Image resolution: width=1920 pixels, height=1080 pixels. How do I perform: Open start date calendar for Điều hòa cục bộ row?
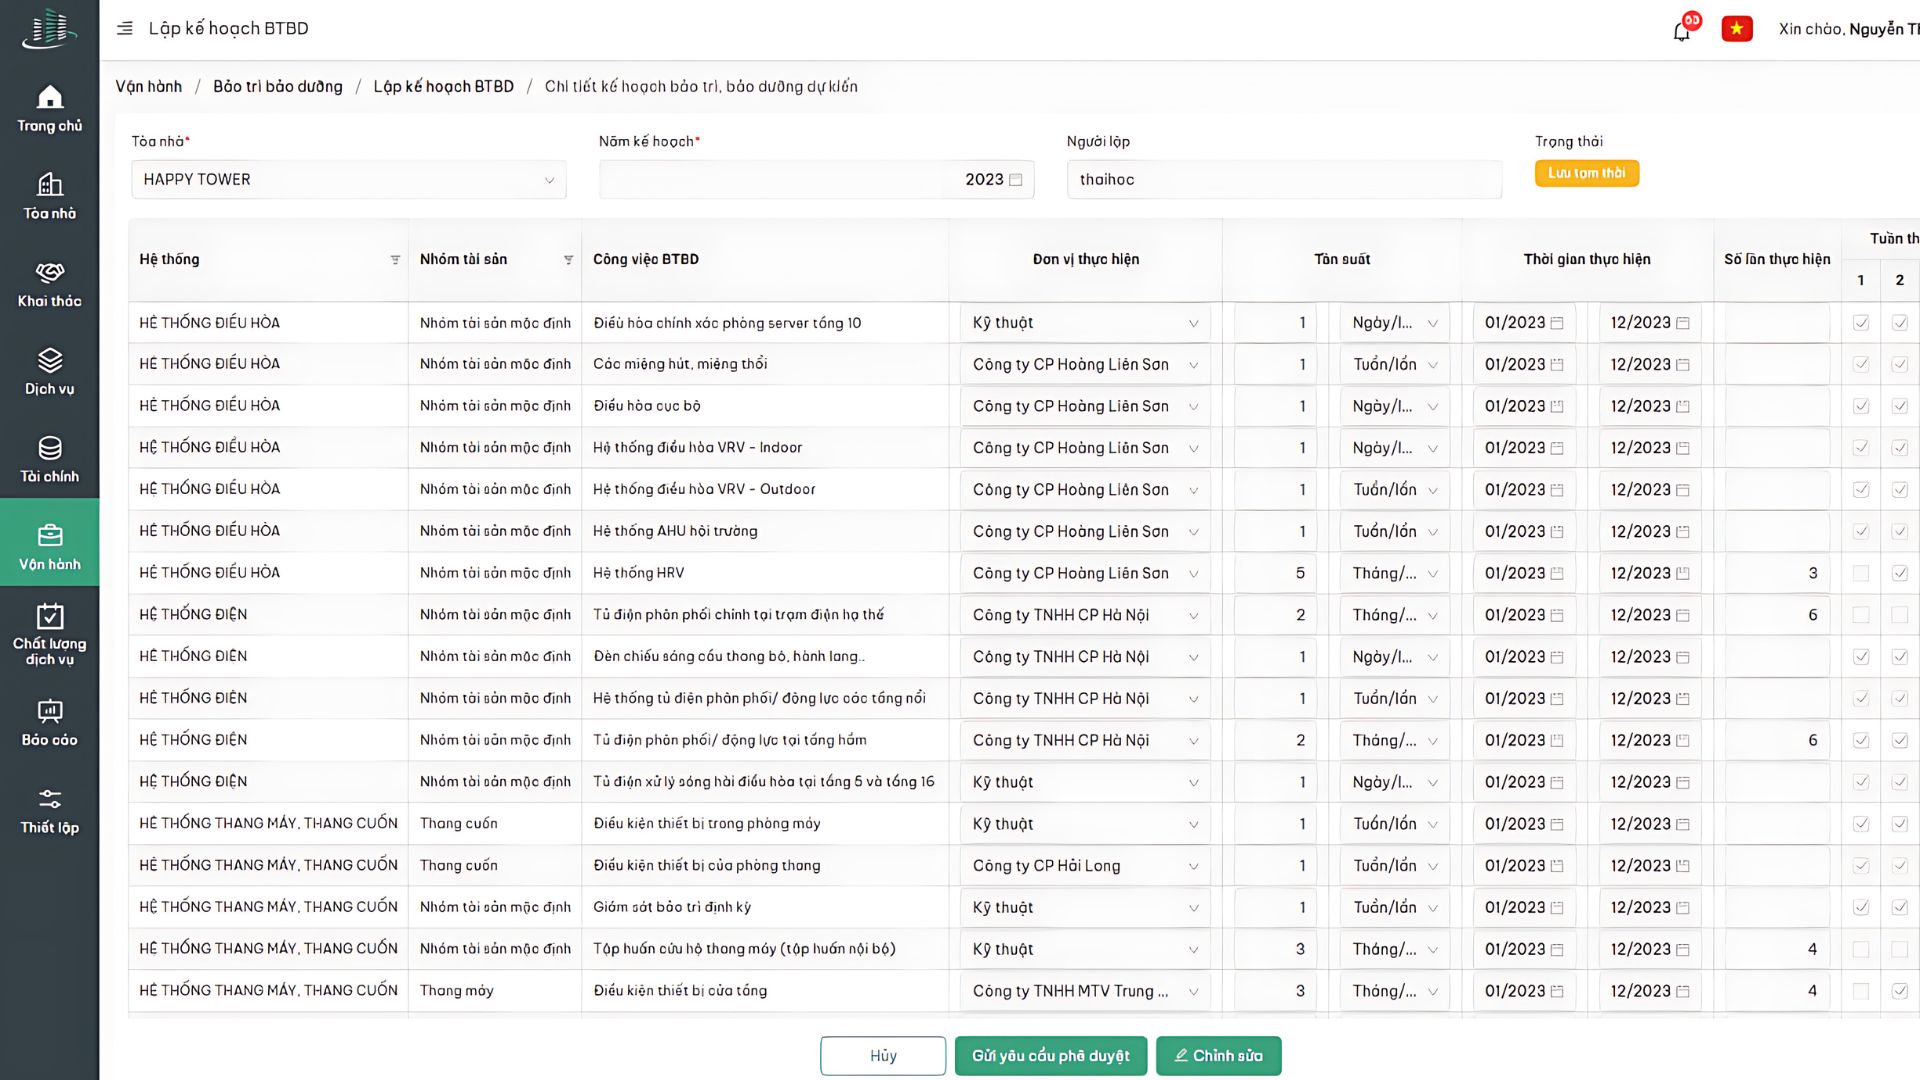(x=1557, y=407)
